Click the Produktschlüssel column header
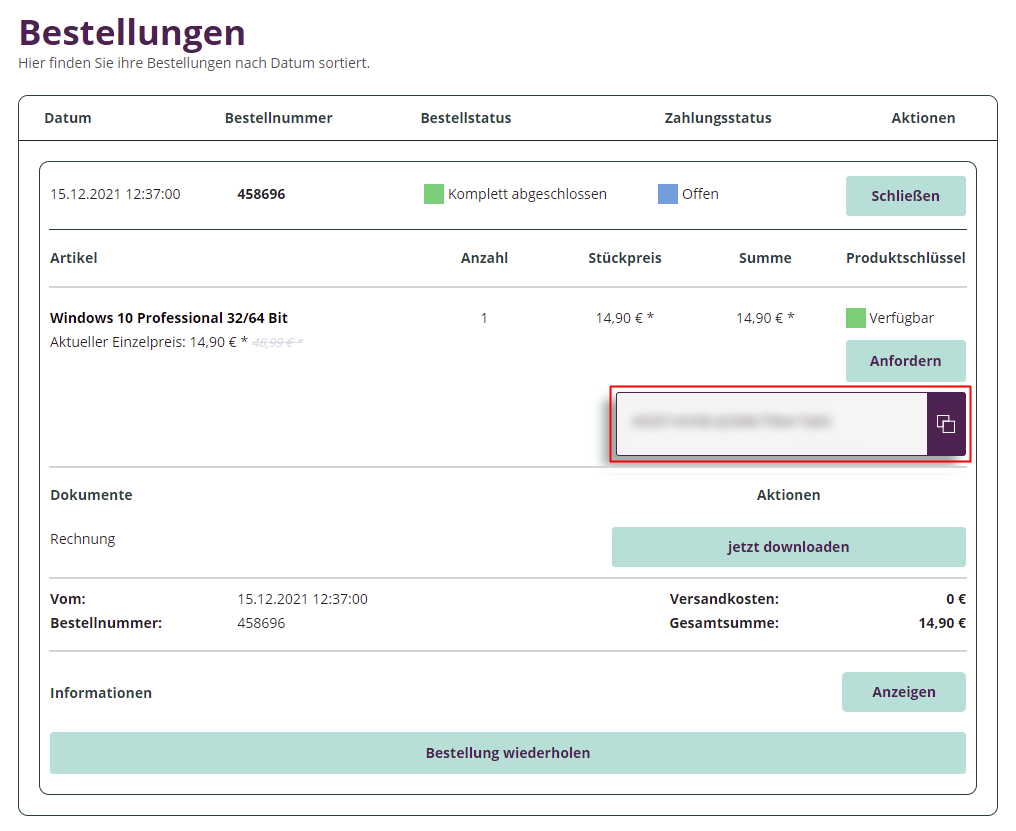Screen dimensions: 1016x831 pyautogui.click(x=905, y=258)
